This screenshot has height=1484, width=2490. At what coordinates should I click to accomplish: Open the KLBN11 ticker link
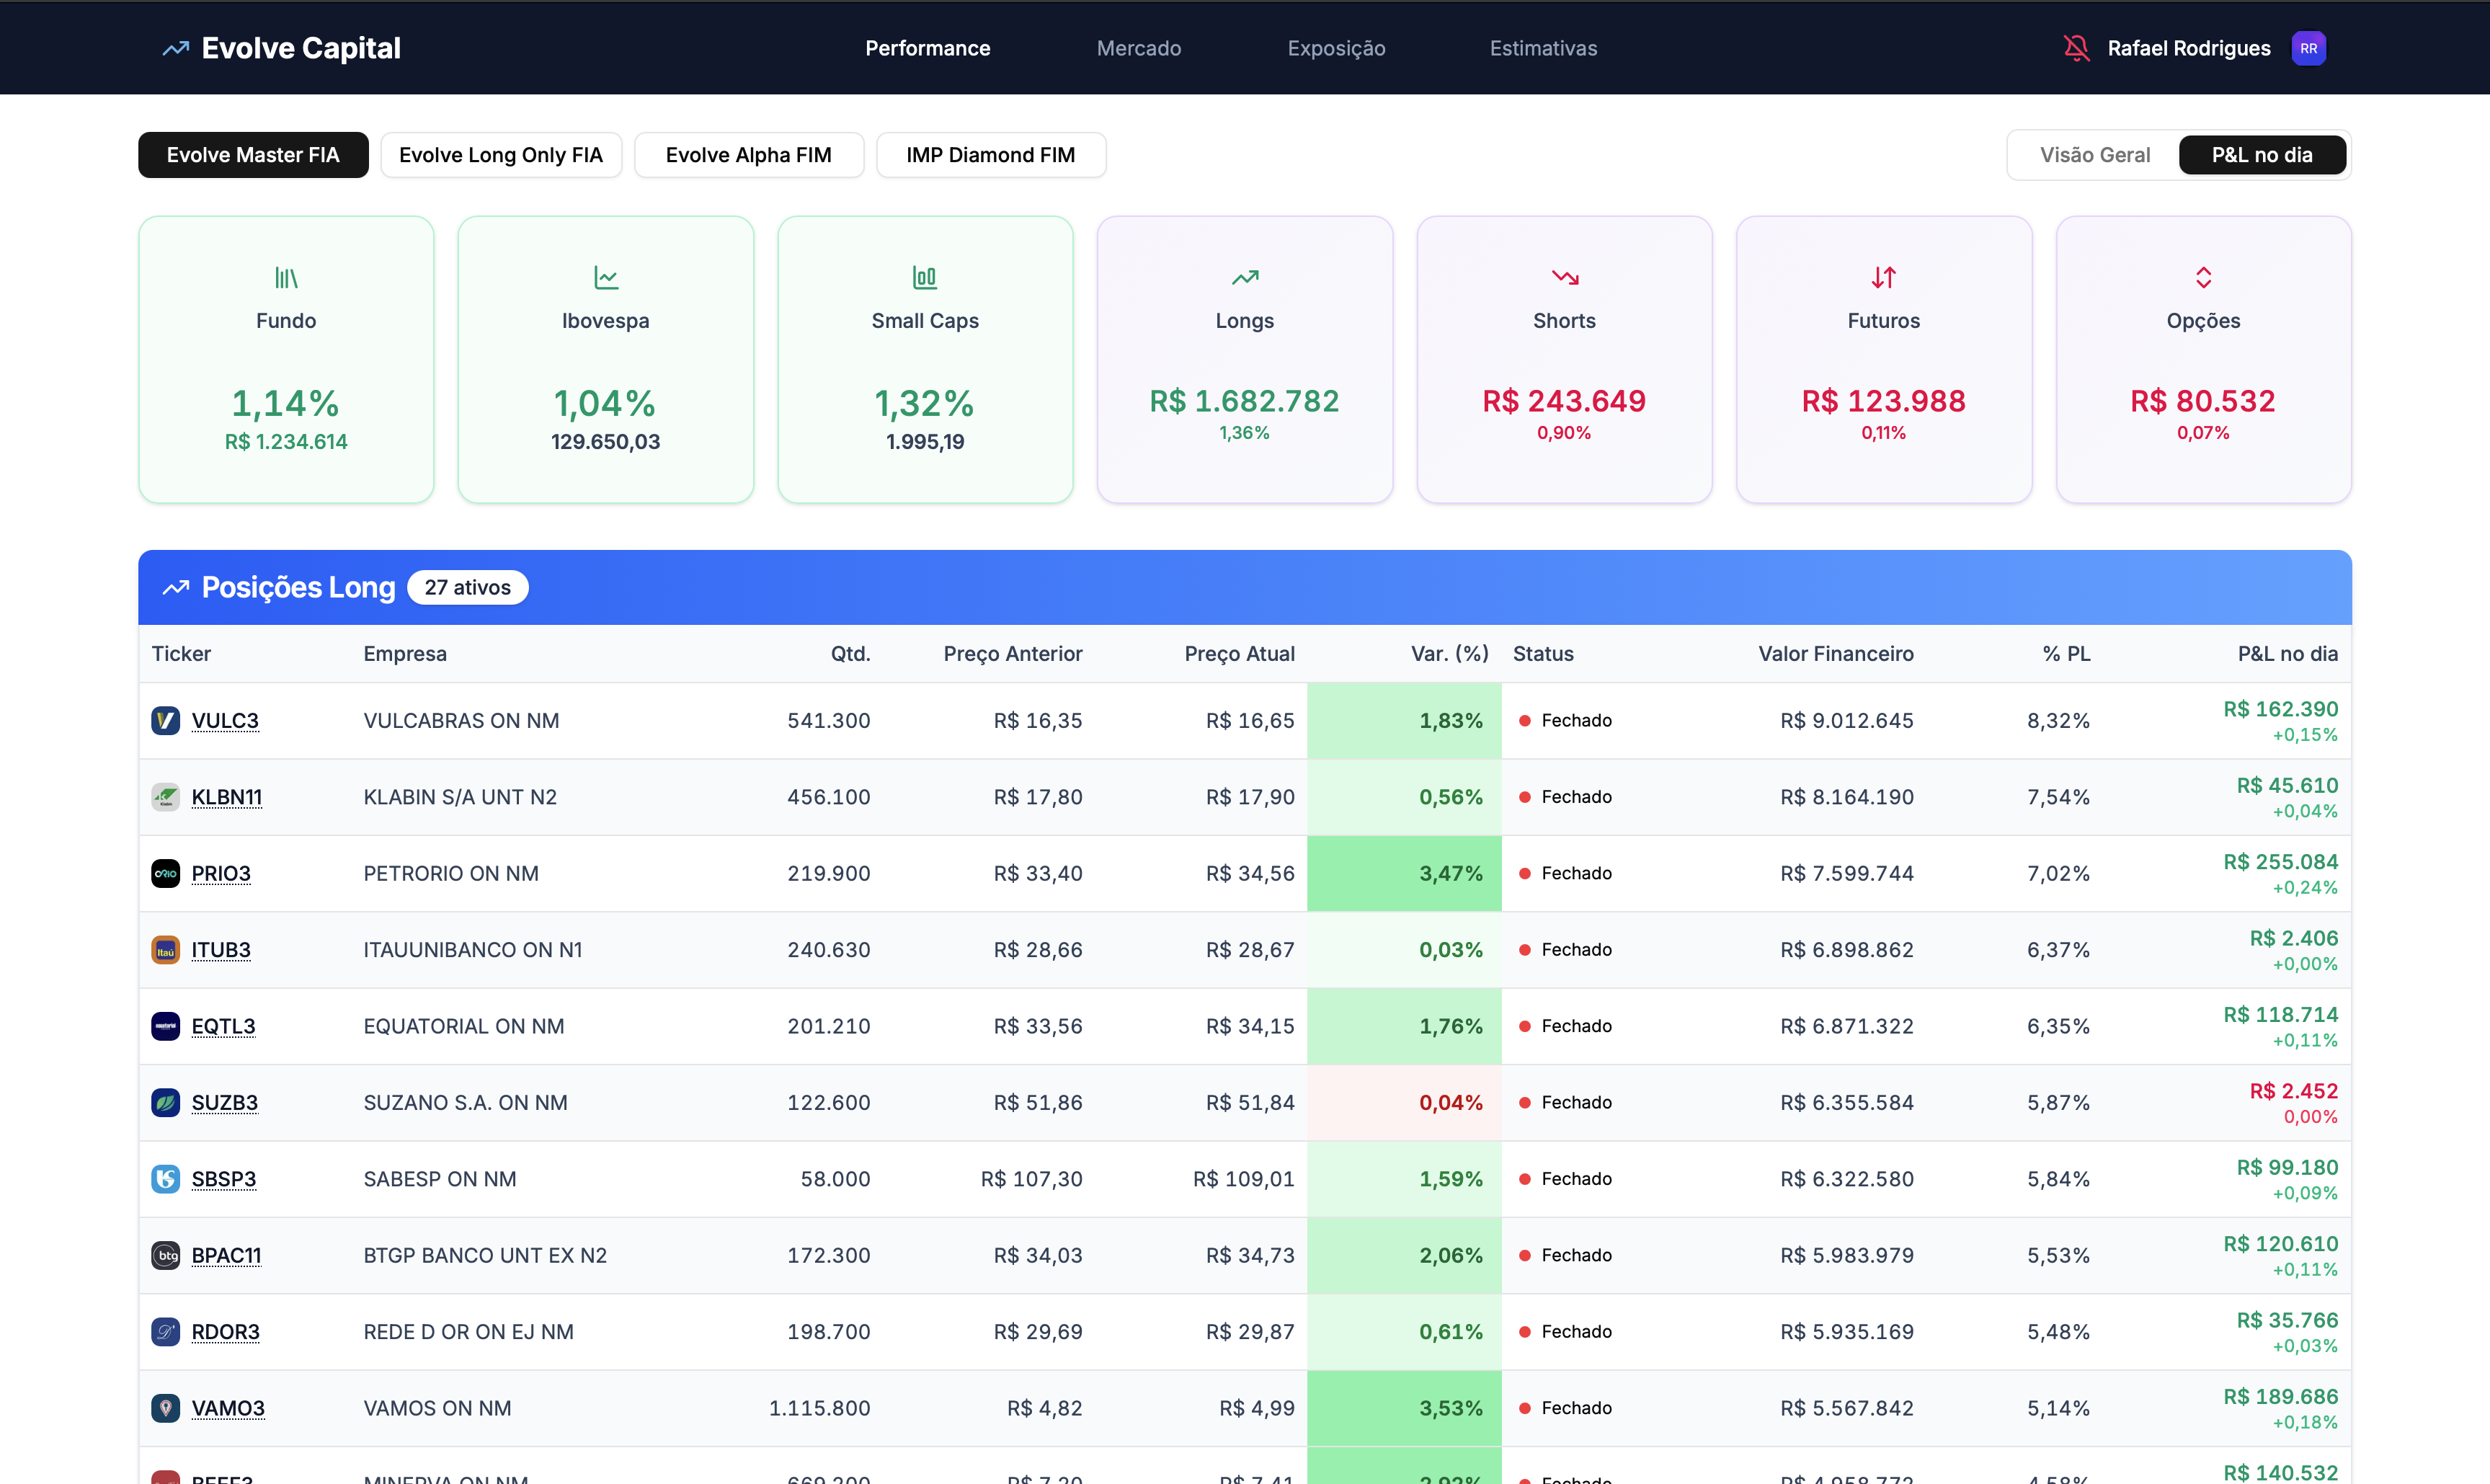click(x=227, y=797)
